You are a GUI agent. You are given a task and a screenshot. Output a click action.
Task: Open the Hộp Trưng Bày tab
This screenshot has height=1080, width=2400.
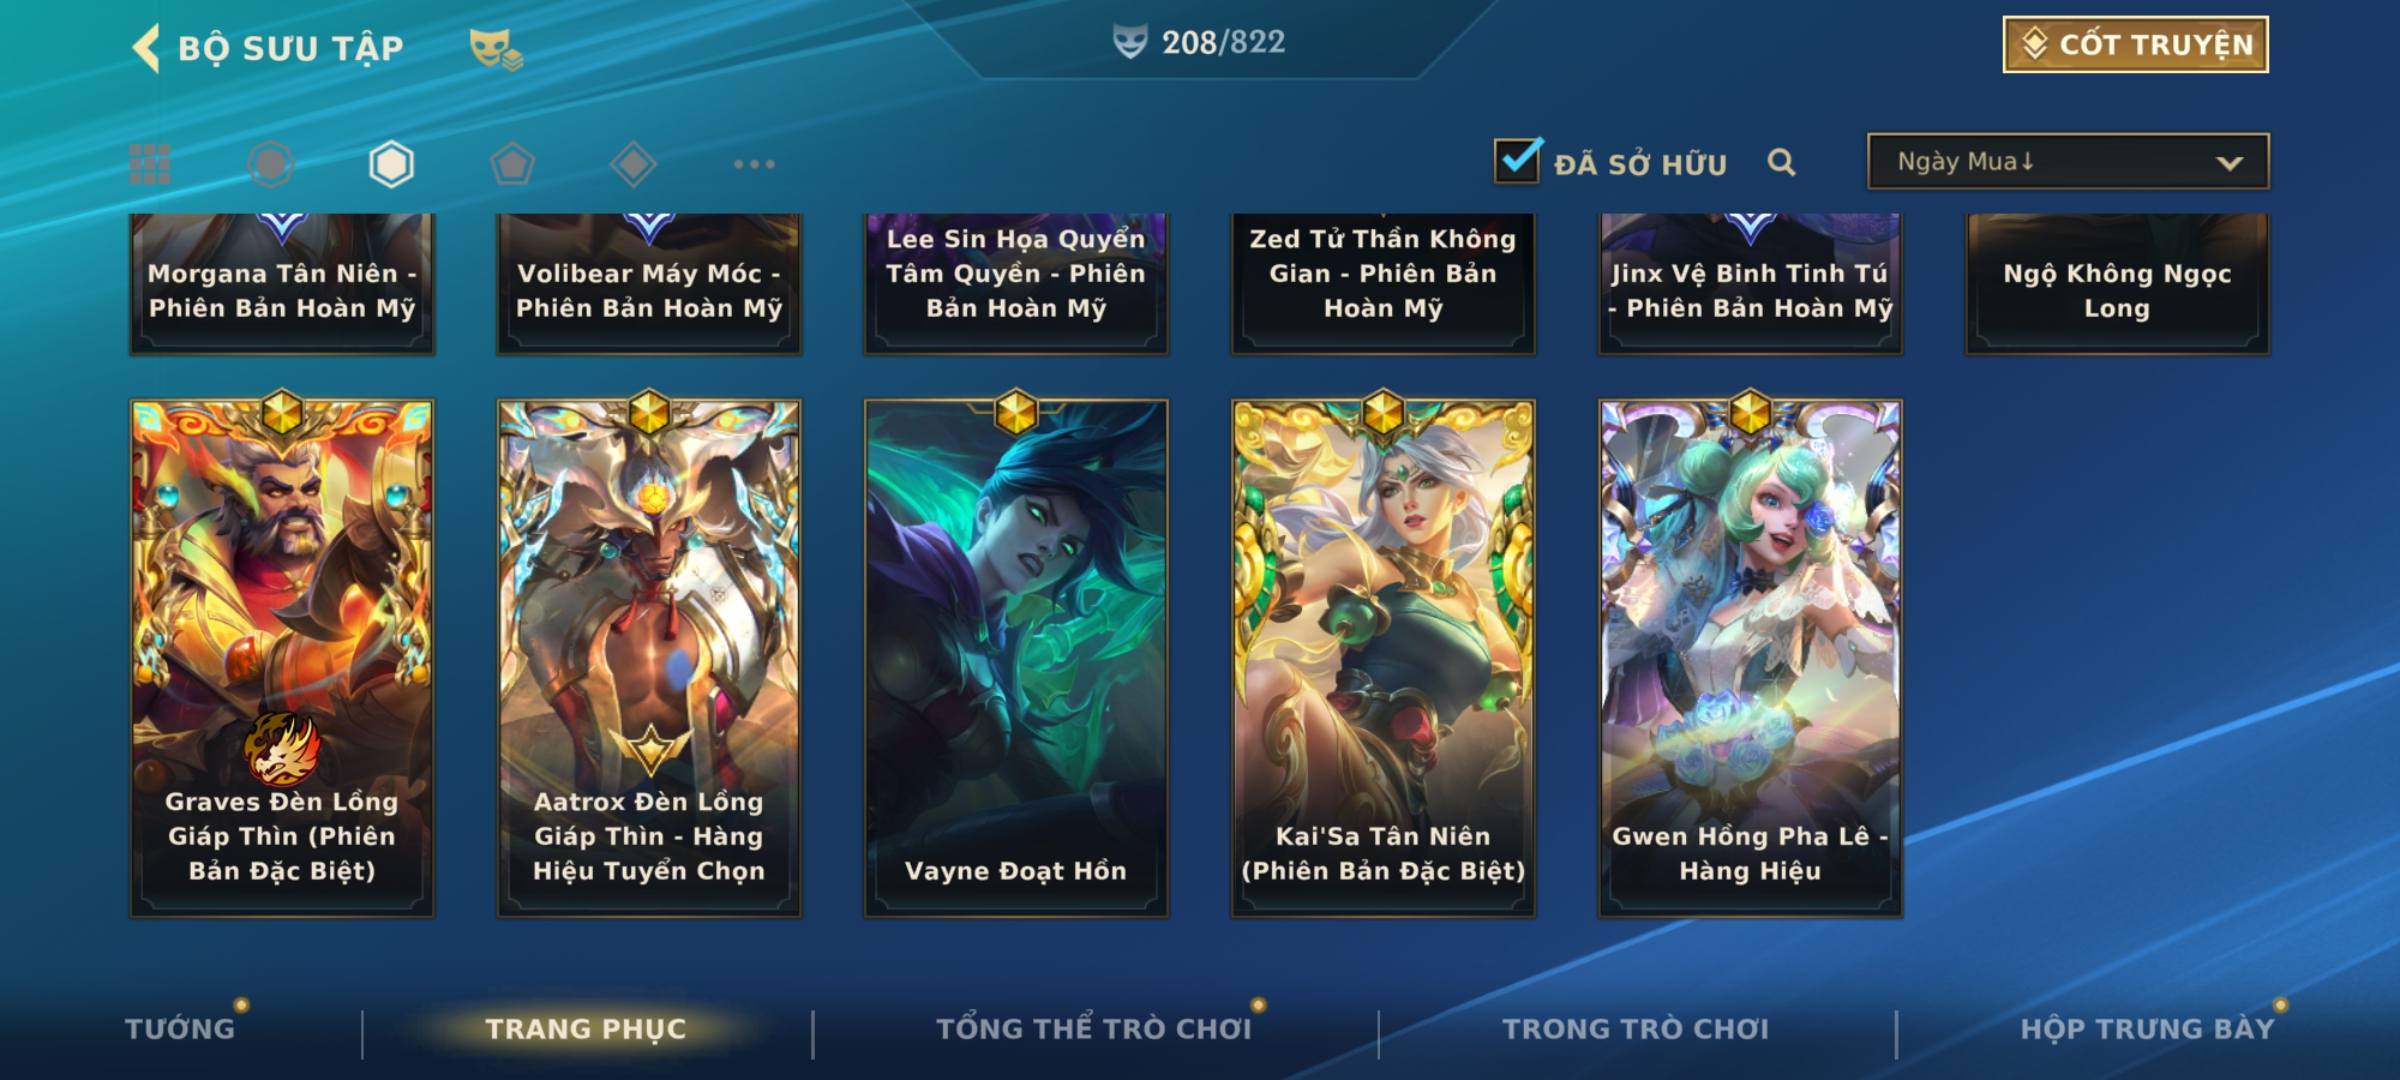(2147, 1028)
